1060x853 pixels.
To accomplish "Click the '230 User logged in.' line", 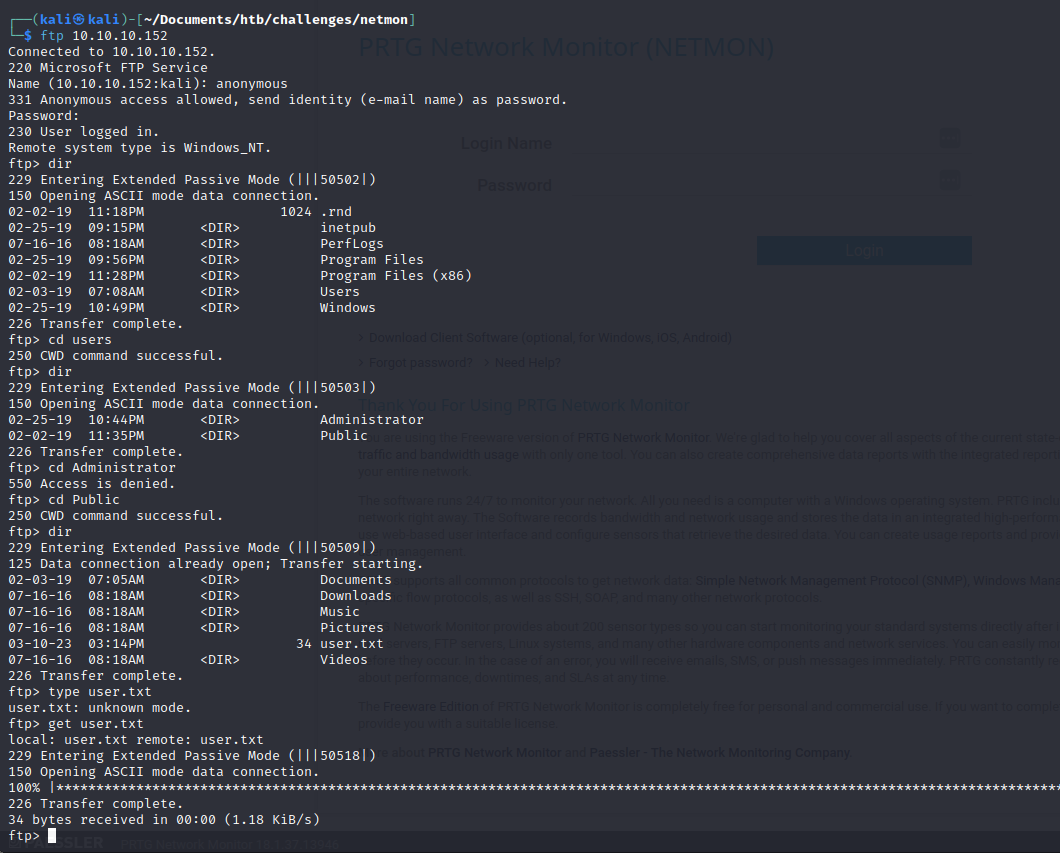I will pyautogui.click(x=84, y=132).
